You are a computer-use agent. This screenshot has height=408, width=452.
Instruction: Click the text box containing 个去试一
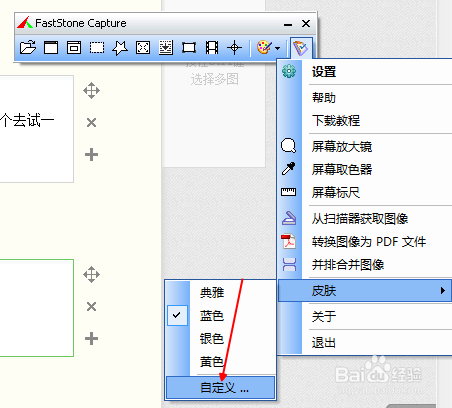pyautogui.click(x=37, y=129)
